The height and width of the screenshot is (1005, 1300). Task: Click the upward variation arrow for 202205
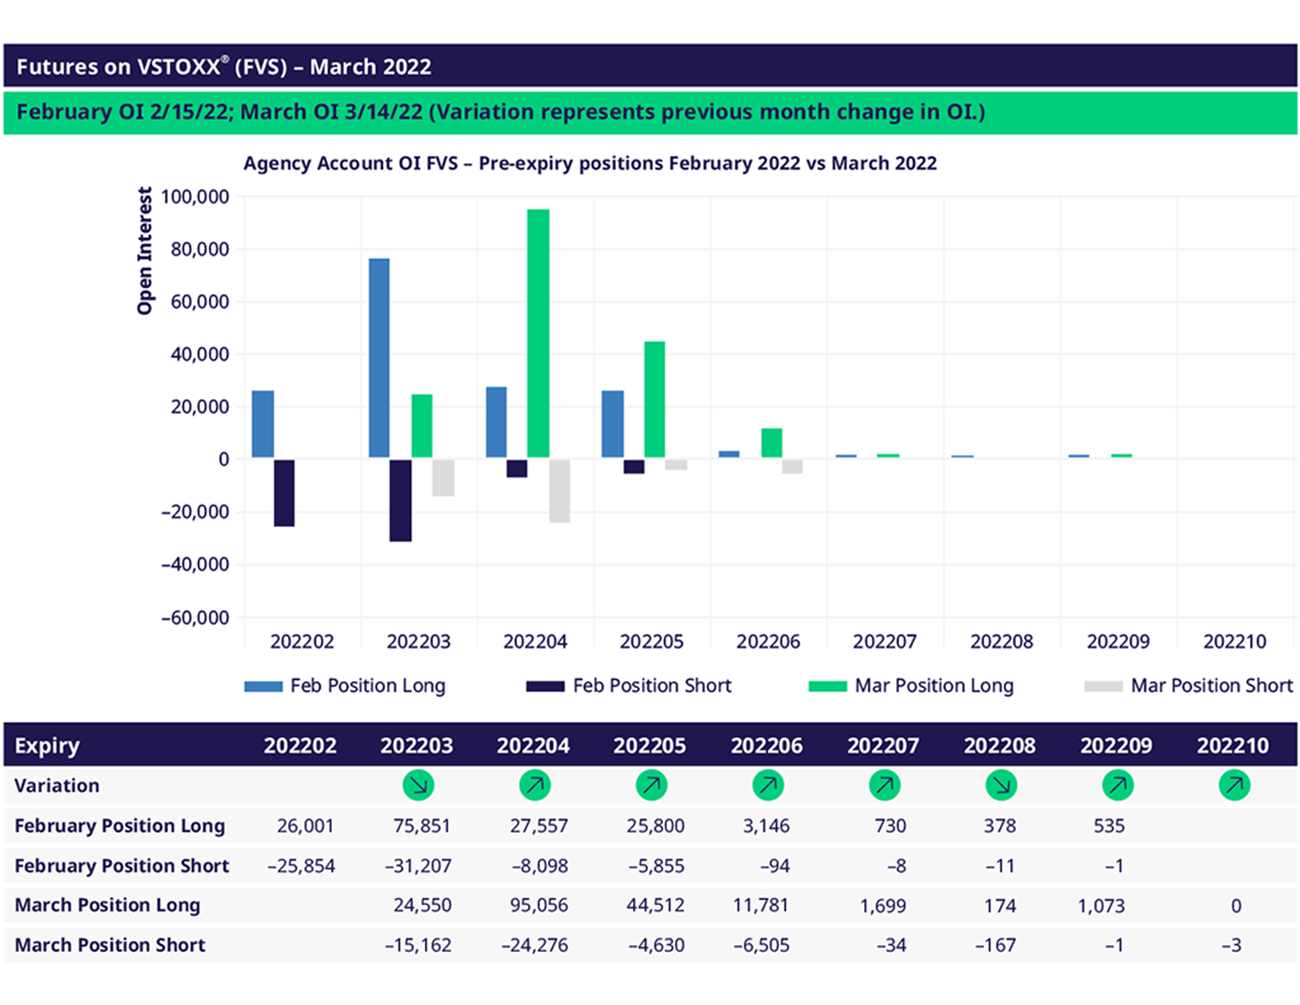pos(651,786)
